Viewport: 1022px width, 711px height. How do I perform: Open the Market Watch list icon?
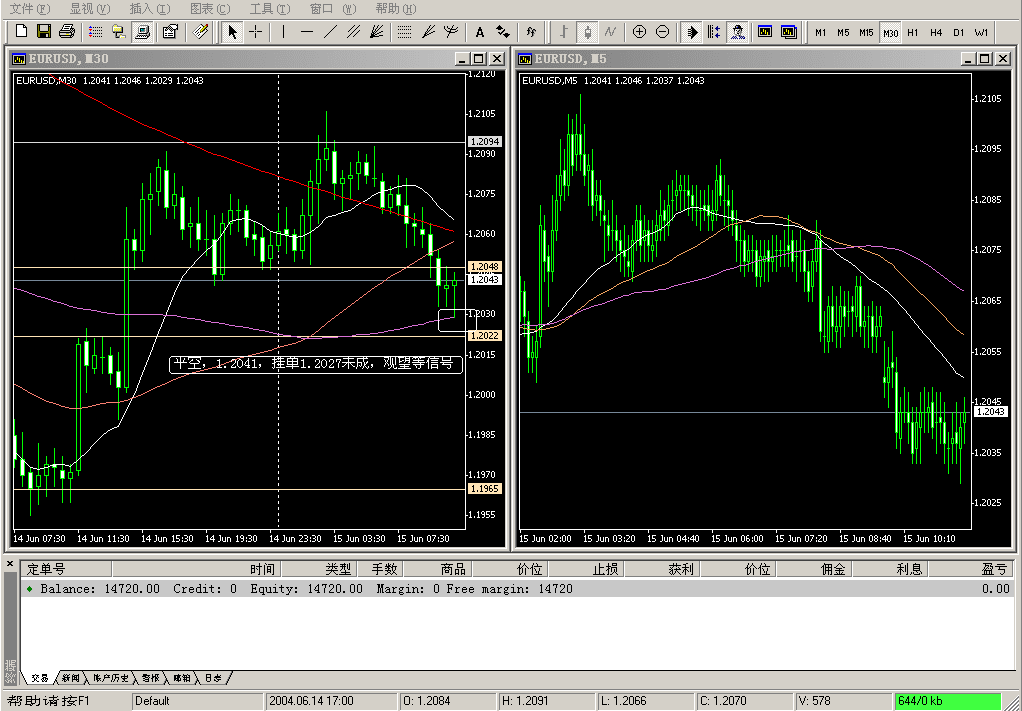(x=96, y=31)
